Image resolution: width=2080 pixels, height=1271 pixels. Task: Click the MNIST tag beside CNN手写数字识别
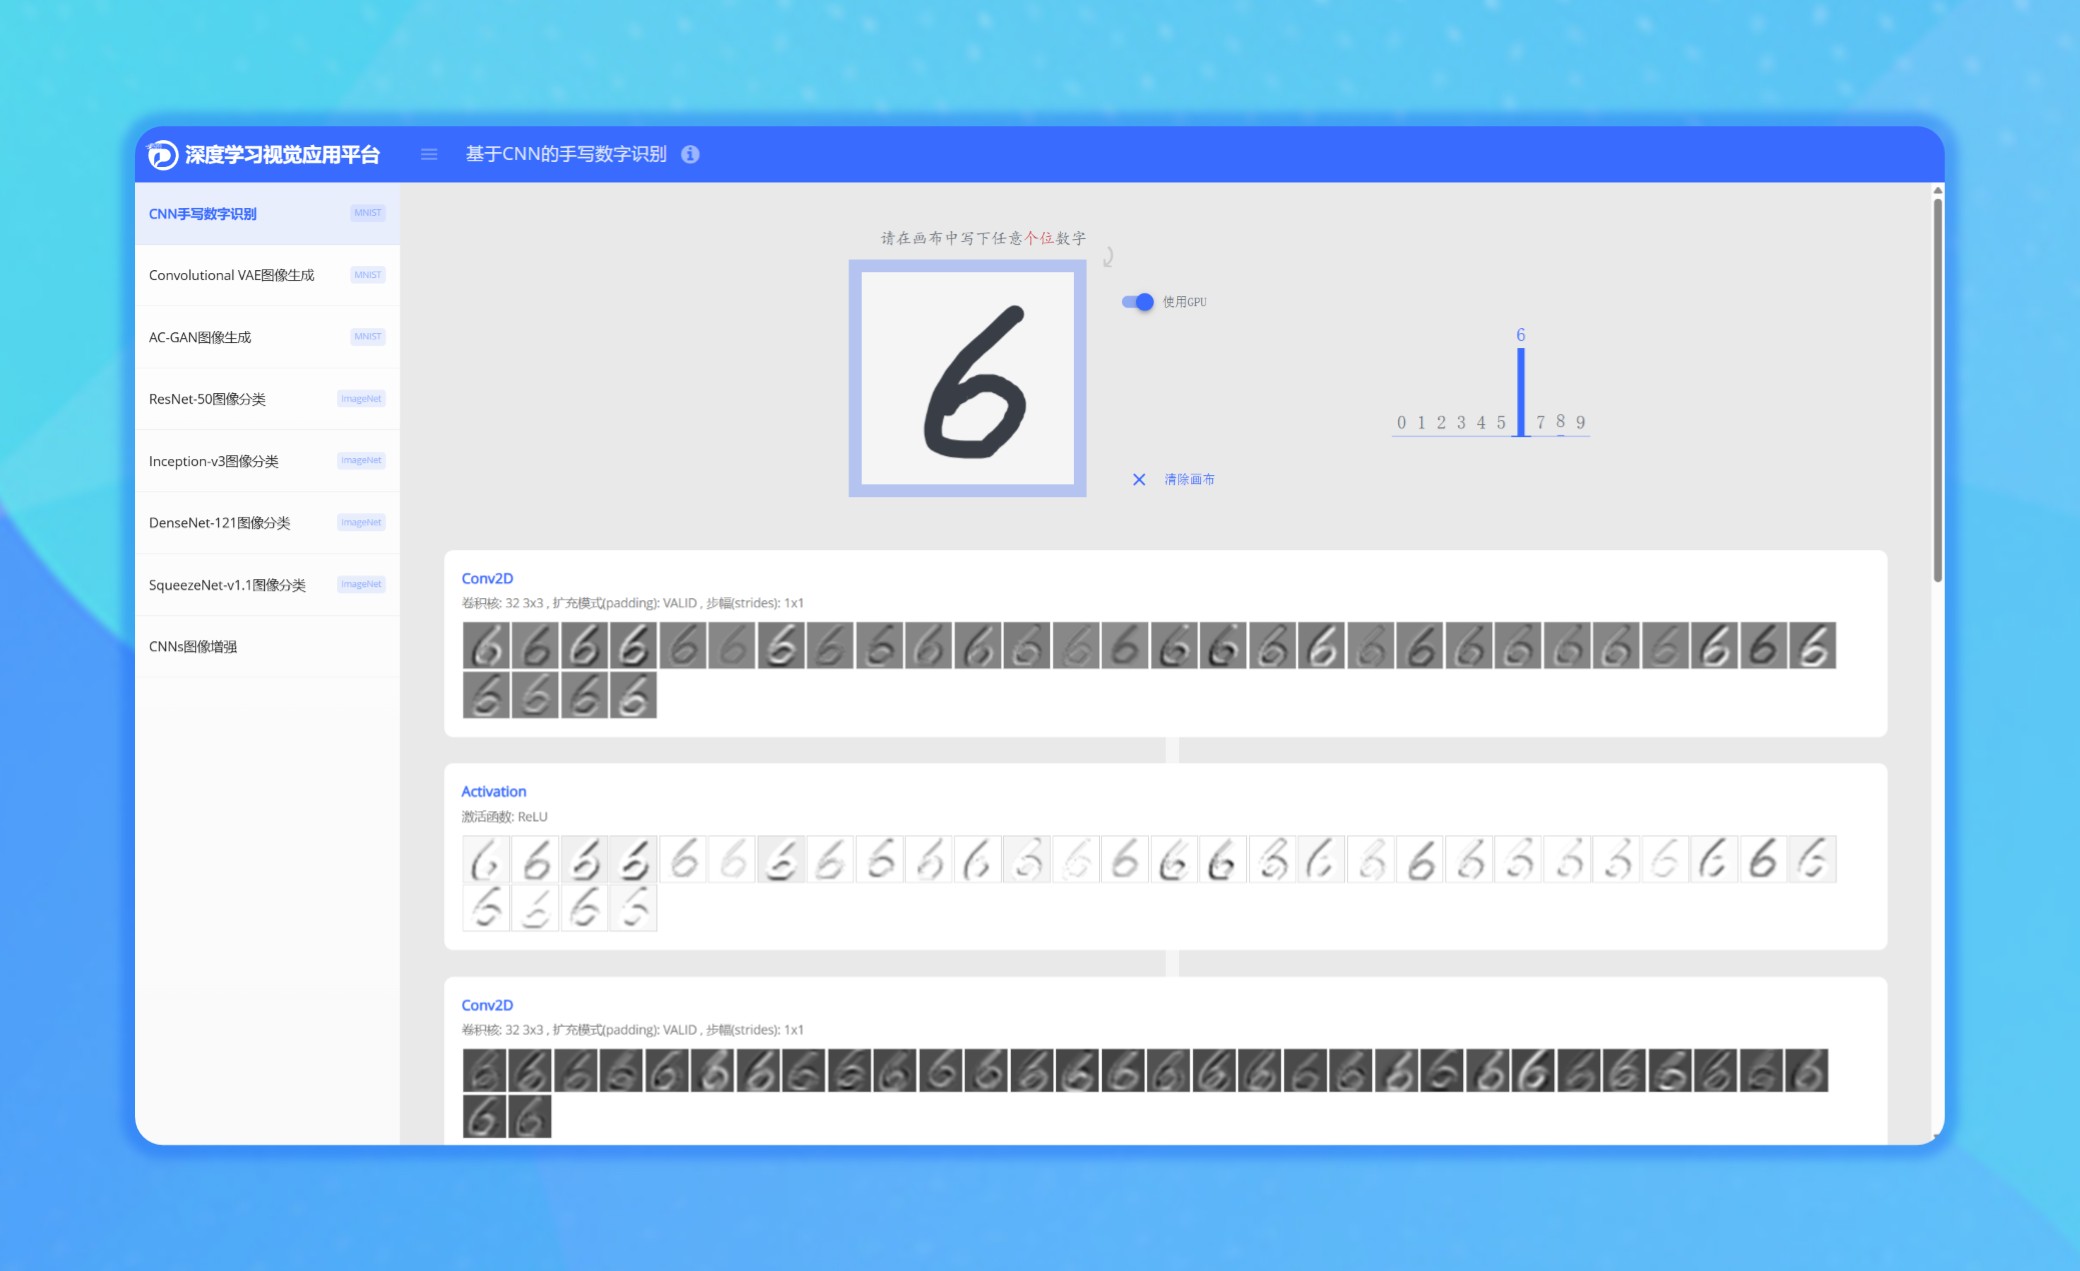(368, 213)
